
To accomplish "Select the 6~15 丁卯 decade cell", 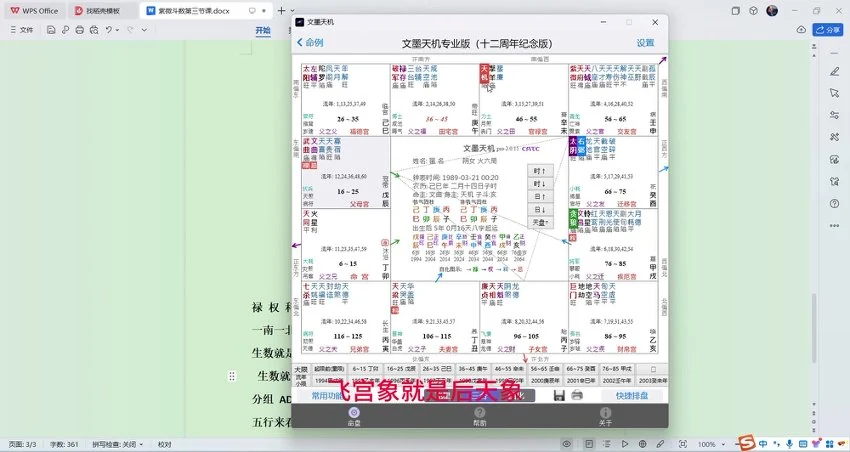I will (365, 369).
